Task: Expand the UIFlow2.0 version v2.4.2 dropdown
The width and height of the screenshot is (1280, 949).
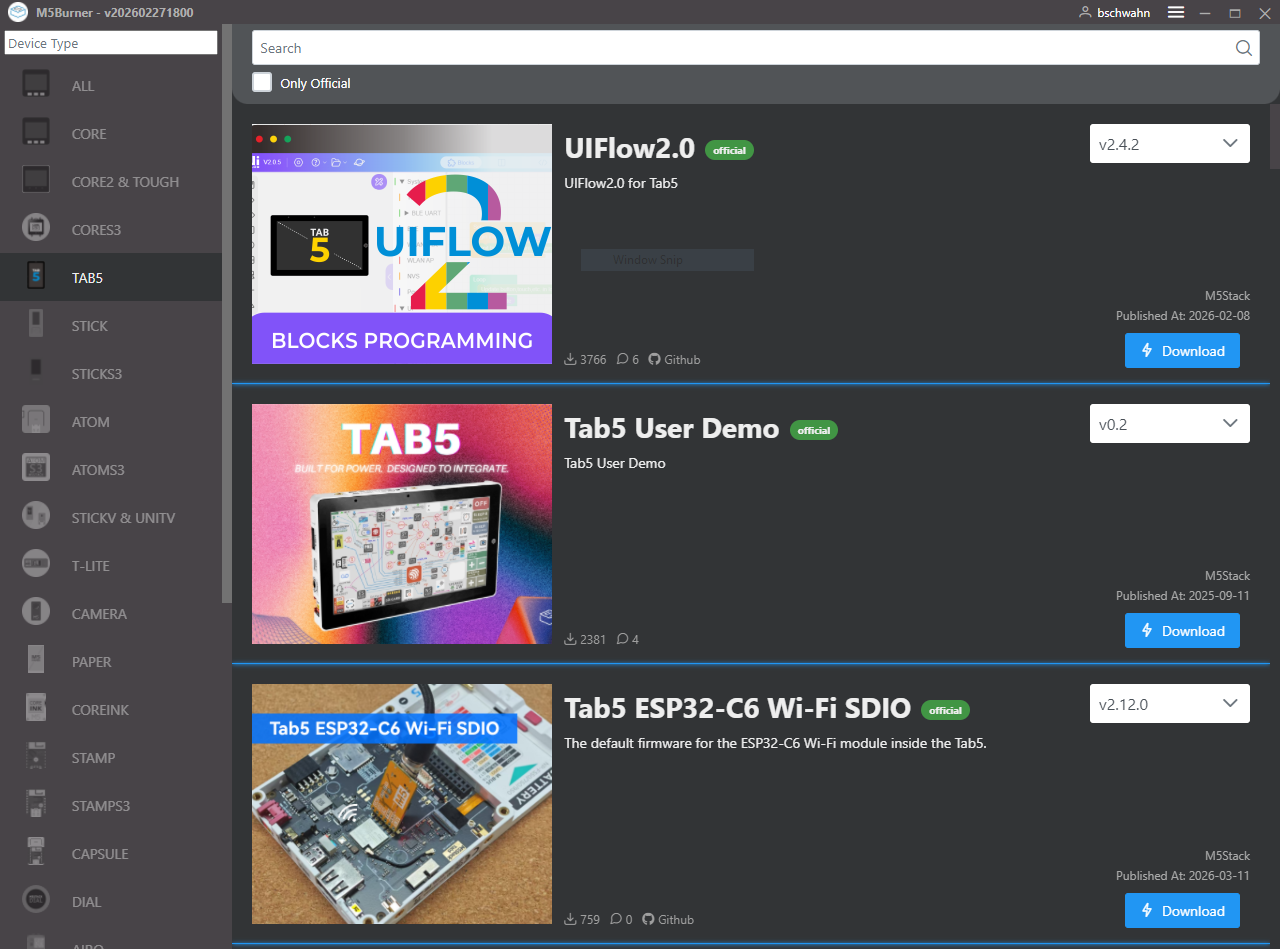Action: click(x=1169, y=144)
